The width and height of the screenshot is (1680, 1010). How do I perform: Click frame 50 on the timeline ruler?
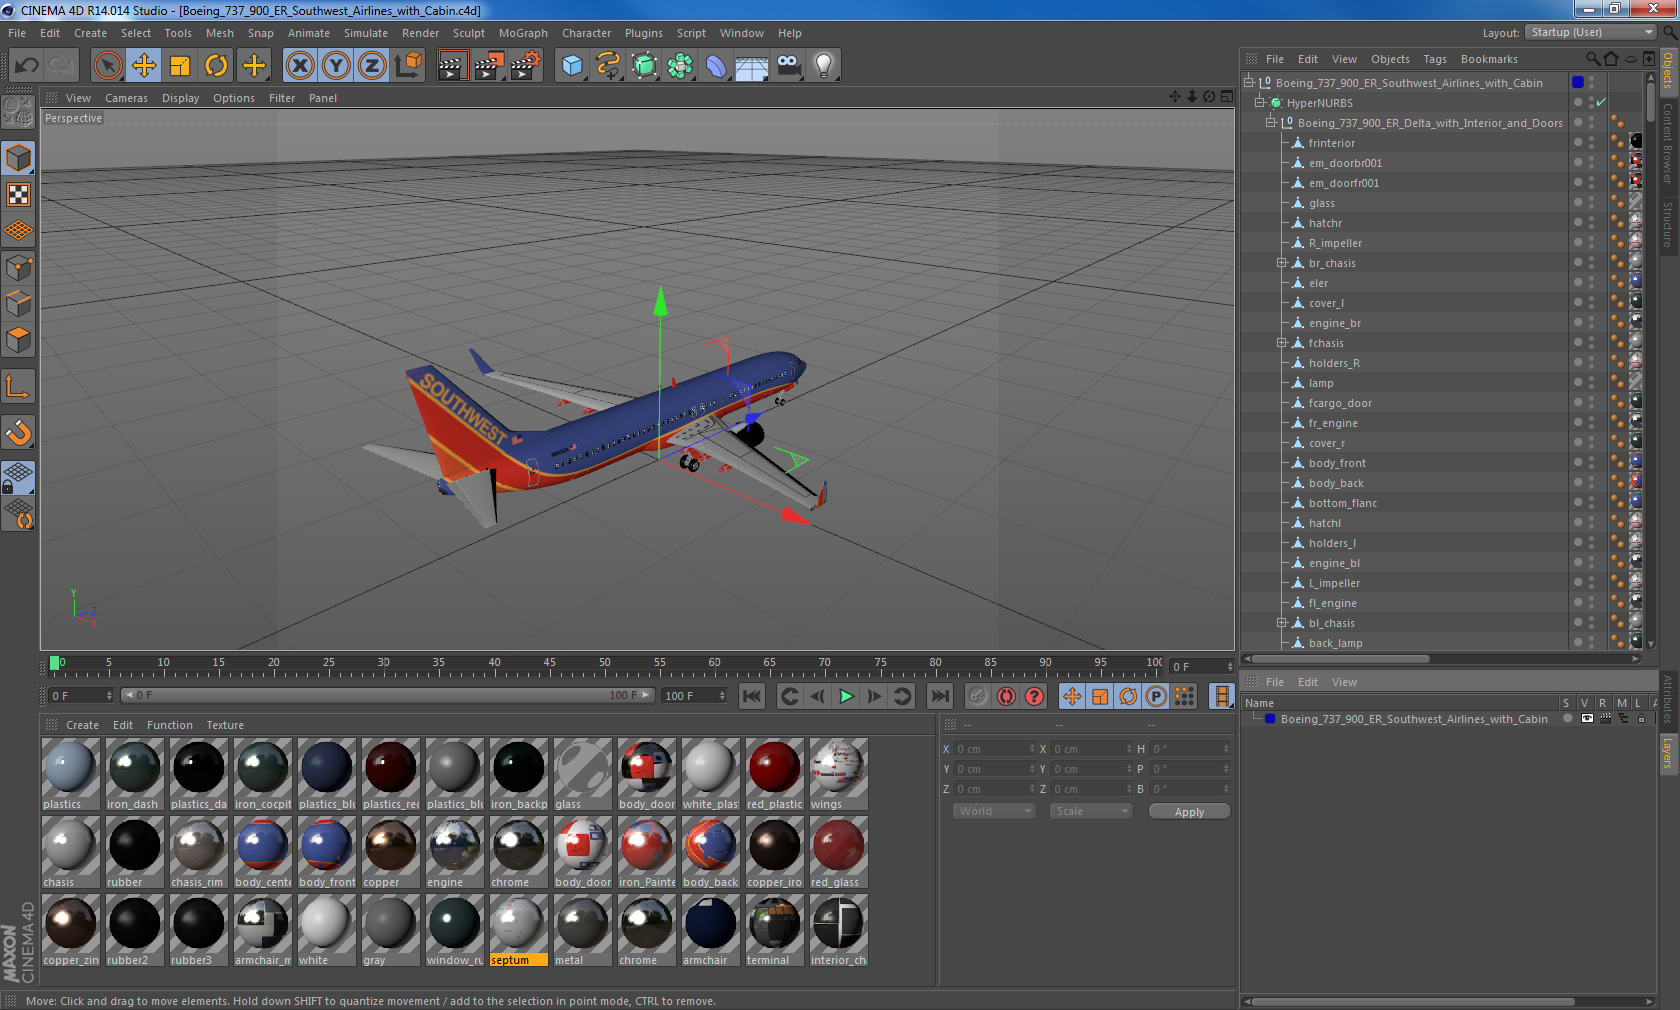click(604, 664)
